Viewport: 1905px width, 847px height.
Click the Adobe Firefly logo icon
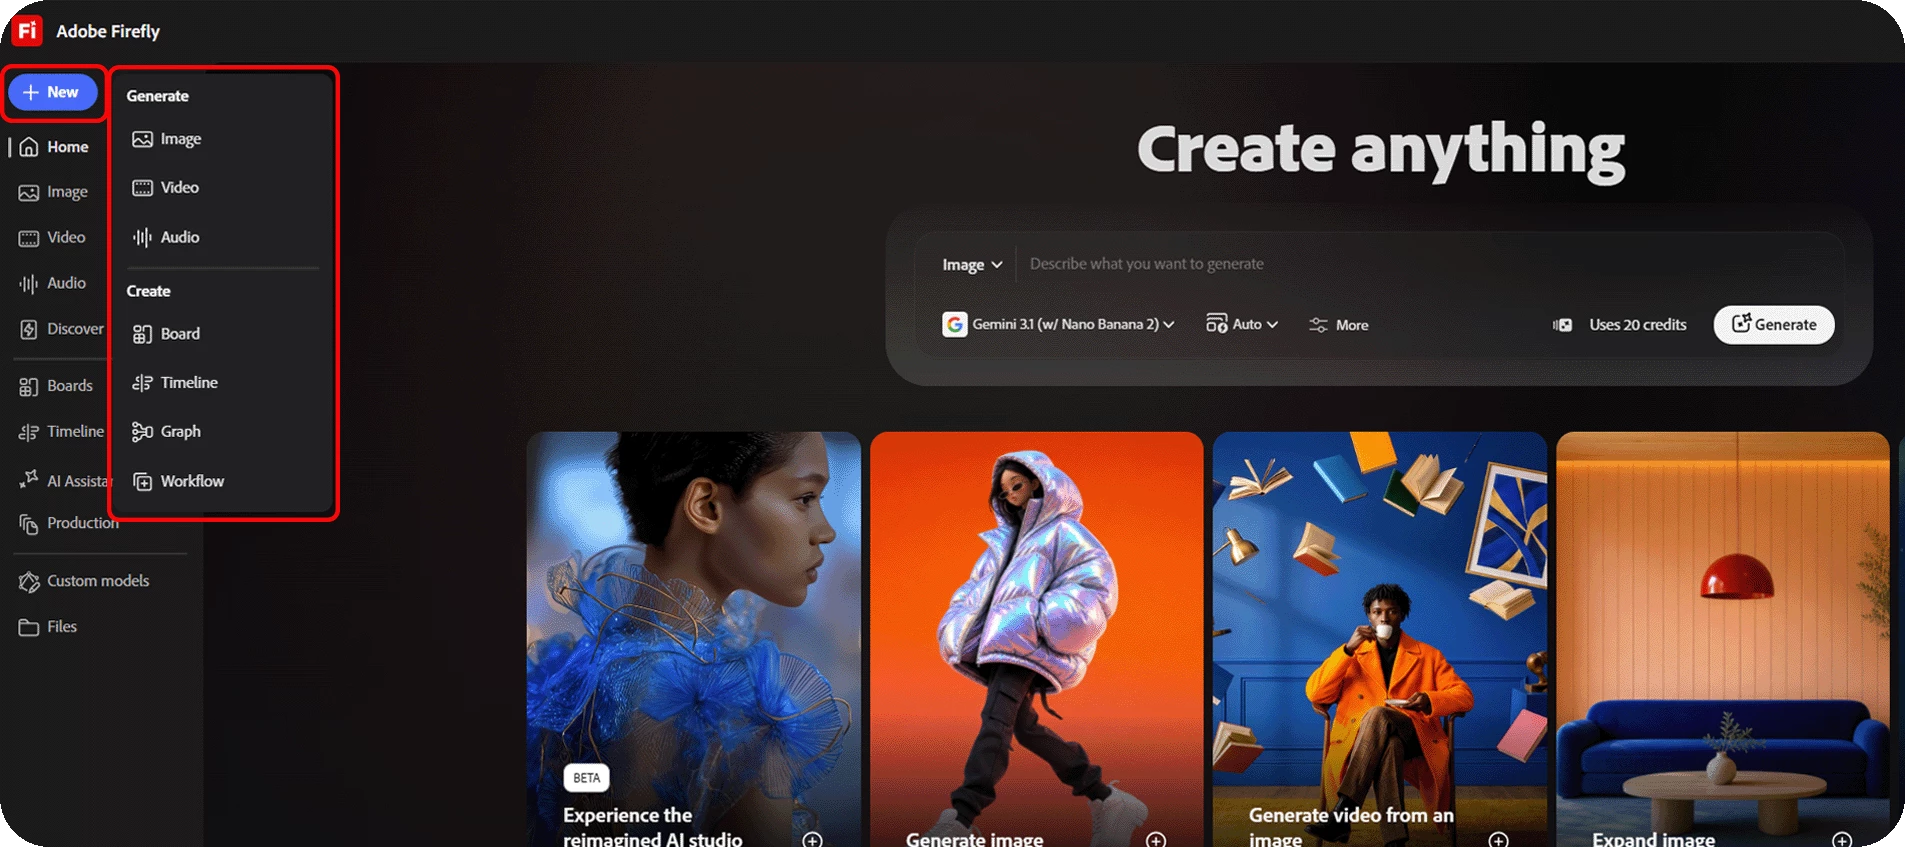pyautogui.click(x=27, y=31)
